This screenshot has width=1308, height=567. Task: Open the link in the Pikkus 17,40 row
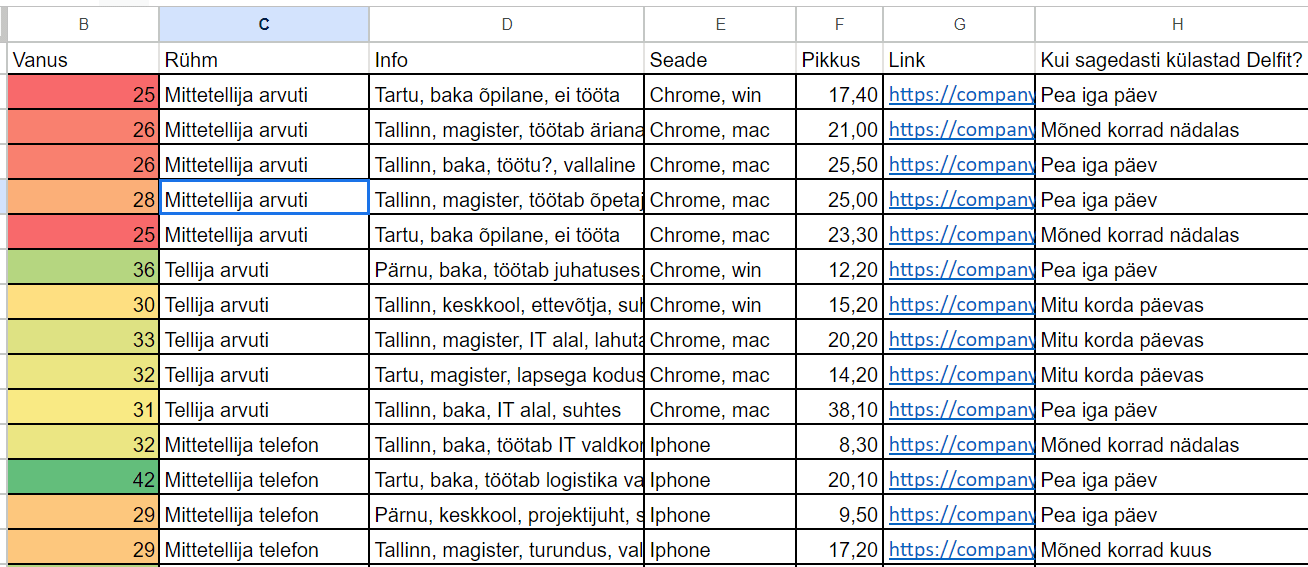tap(961, 95)
